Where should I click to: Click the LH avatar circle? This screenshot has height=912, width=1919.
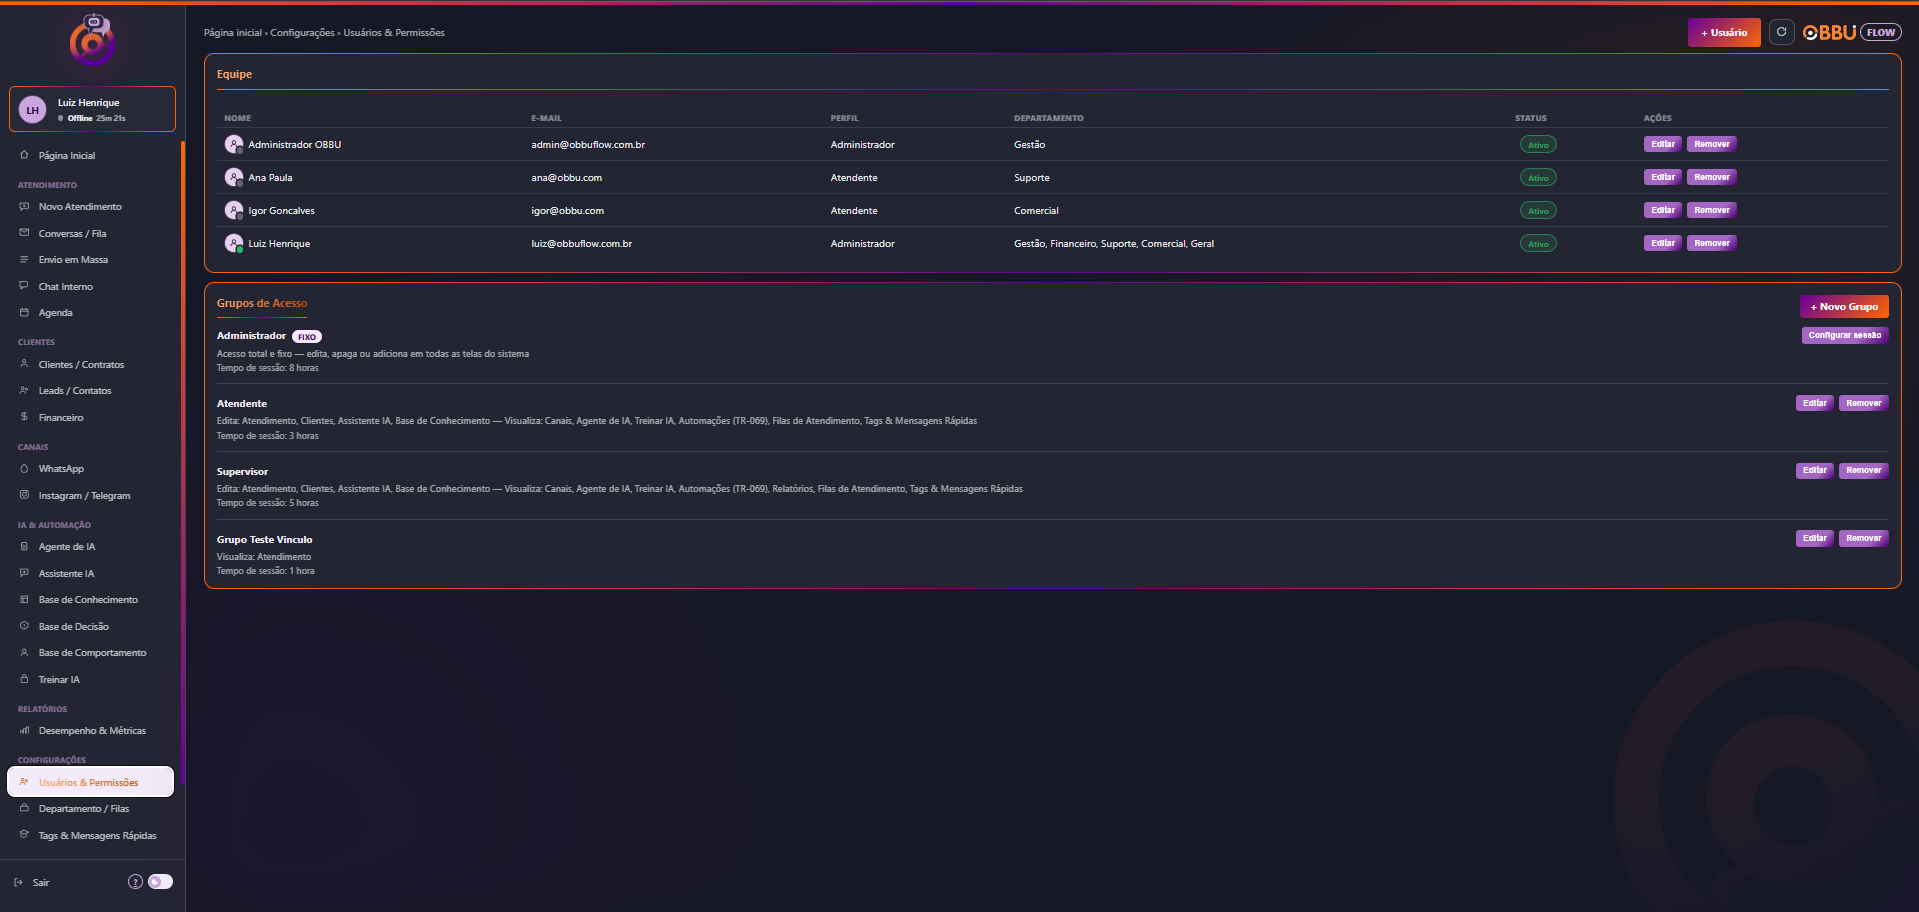click(33, 110)
